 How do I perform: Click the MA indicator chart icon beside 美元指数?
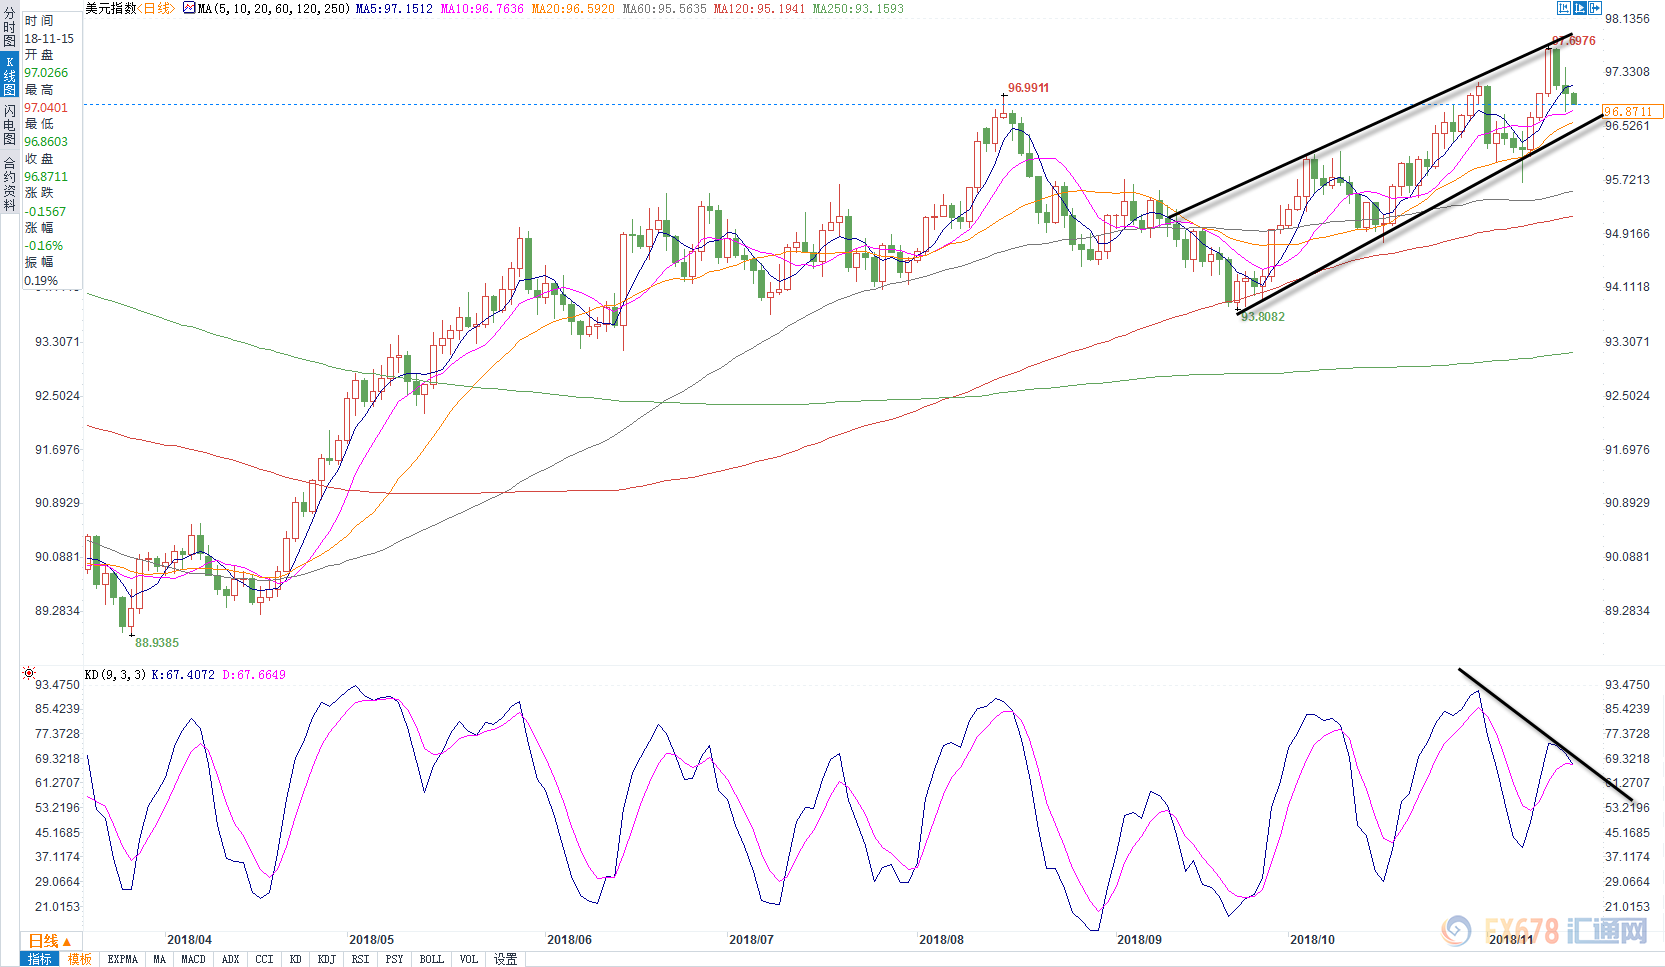189,8
